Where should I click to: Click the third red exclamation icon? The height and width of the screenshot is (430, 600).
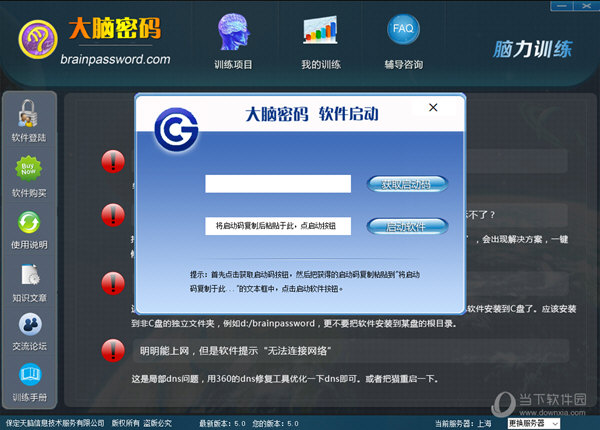[113, 283]
